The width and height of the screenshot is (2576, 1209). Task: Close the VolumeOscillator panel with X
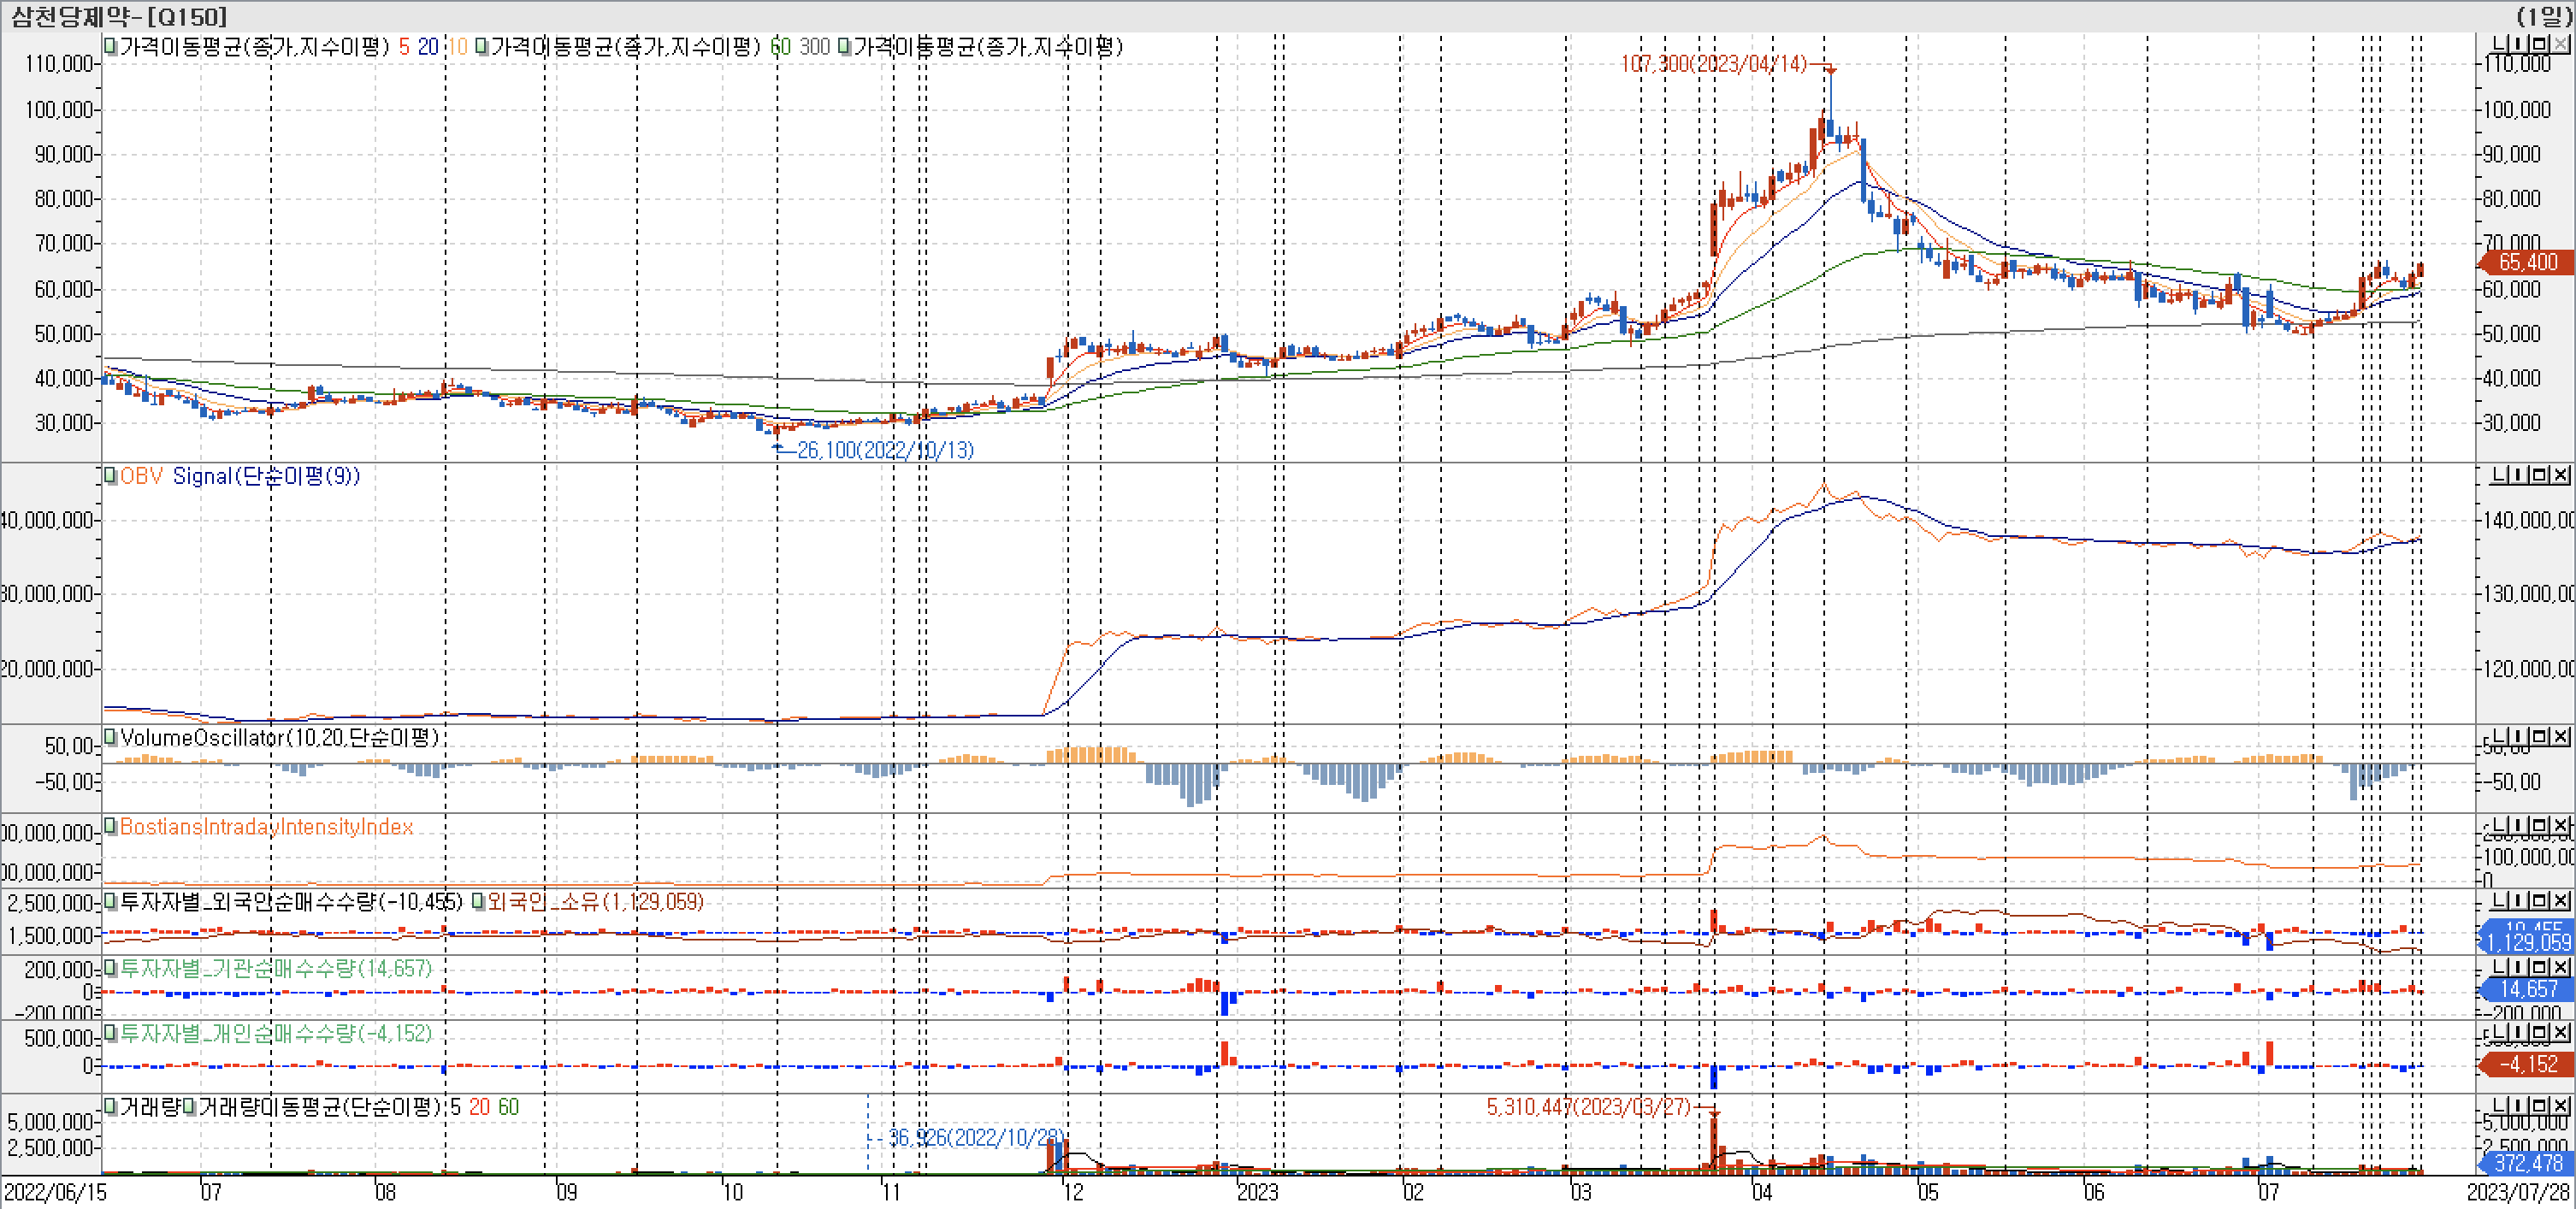coord(2559,737)
